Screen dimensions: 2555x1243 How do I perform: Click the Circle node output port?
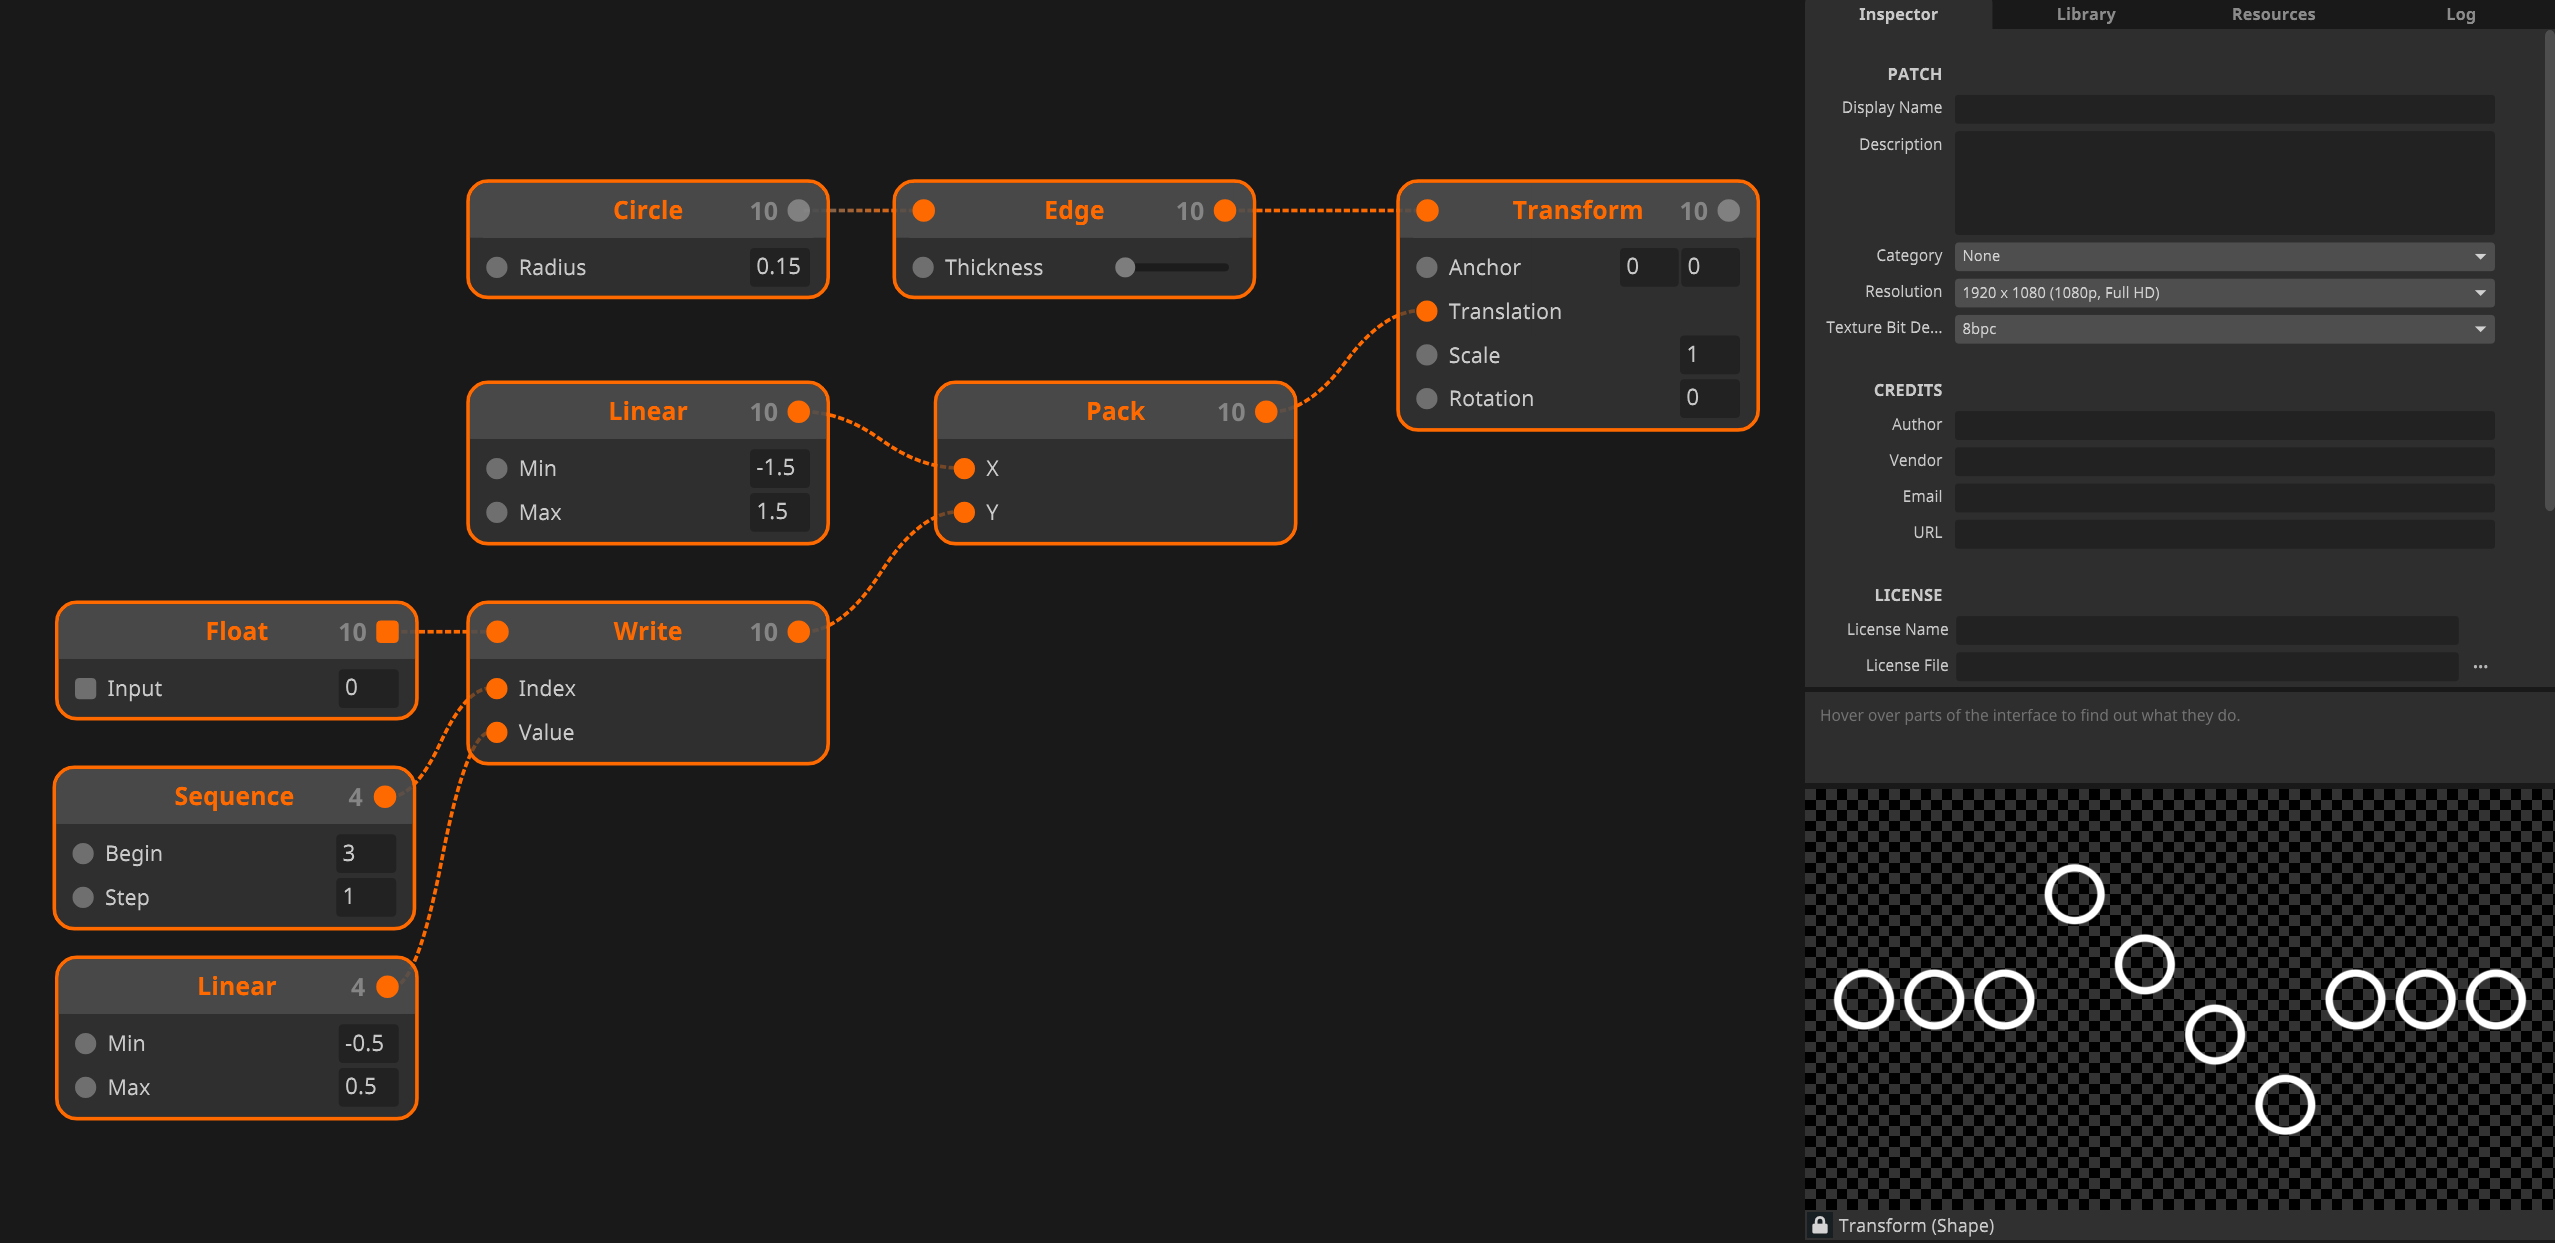(798, 211)
